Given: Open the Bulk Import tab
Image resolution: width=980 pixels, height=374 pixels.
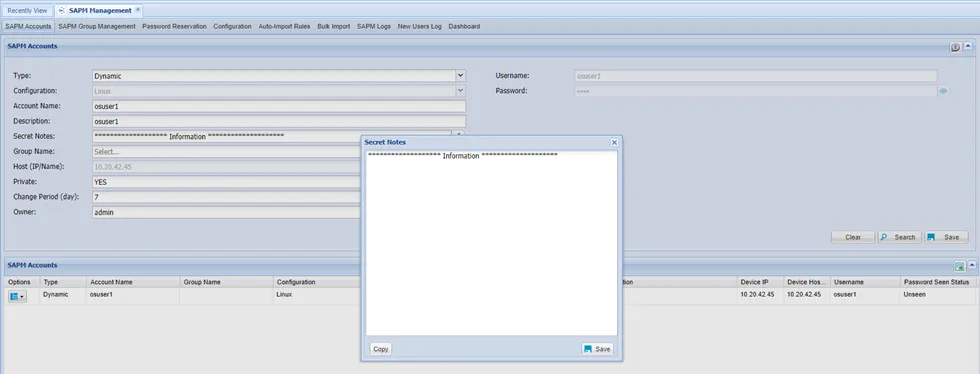Looking at the screenshot, I should point(334,26).
